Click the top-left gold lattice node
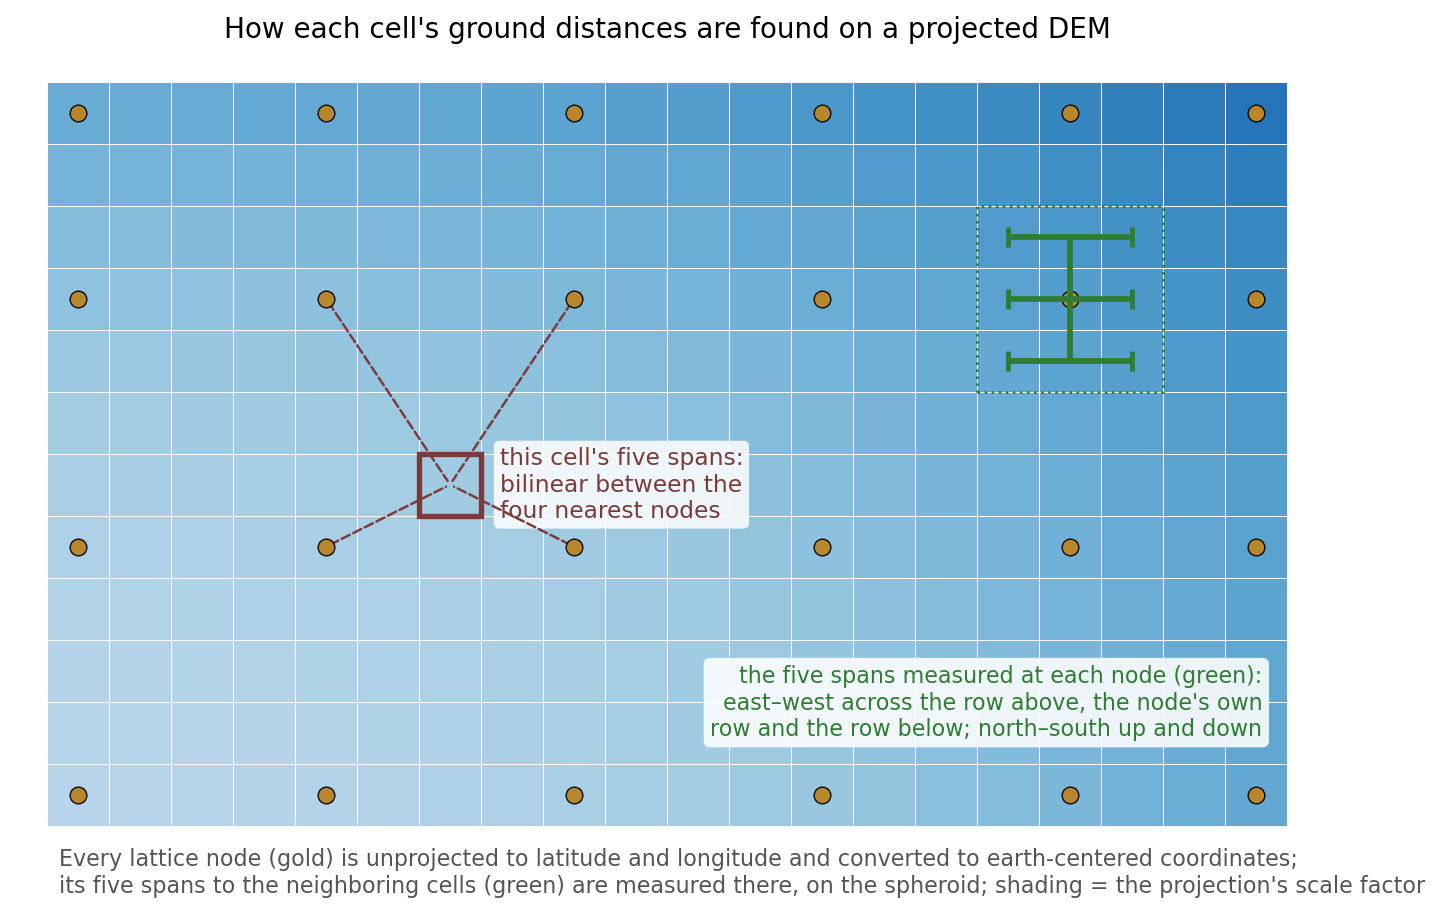This screenshot has height=913, width=1441. (x=78, y=114)
